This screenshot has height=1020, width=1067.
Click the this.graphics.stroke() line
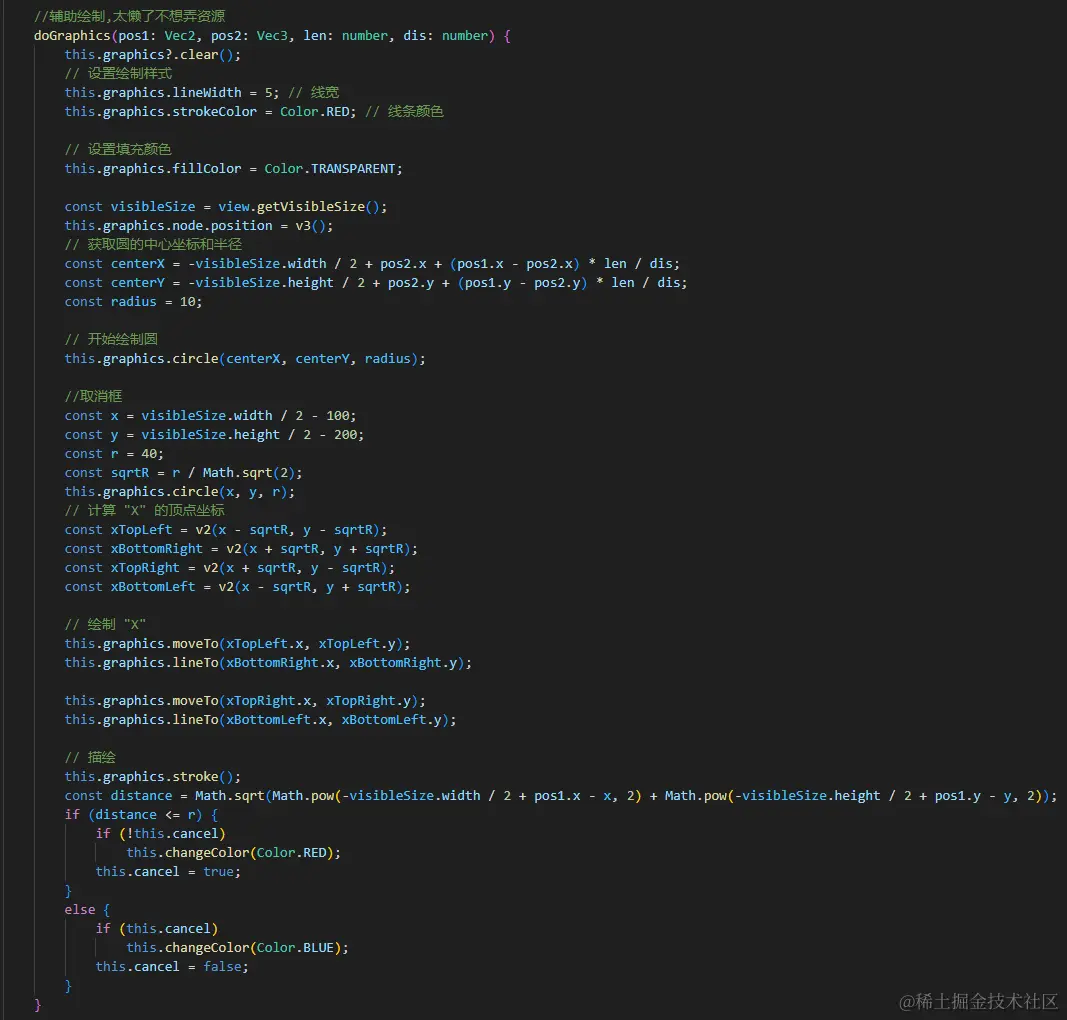(152, 777)
